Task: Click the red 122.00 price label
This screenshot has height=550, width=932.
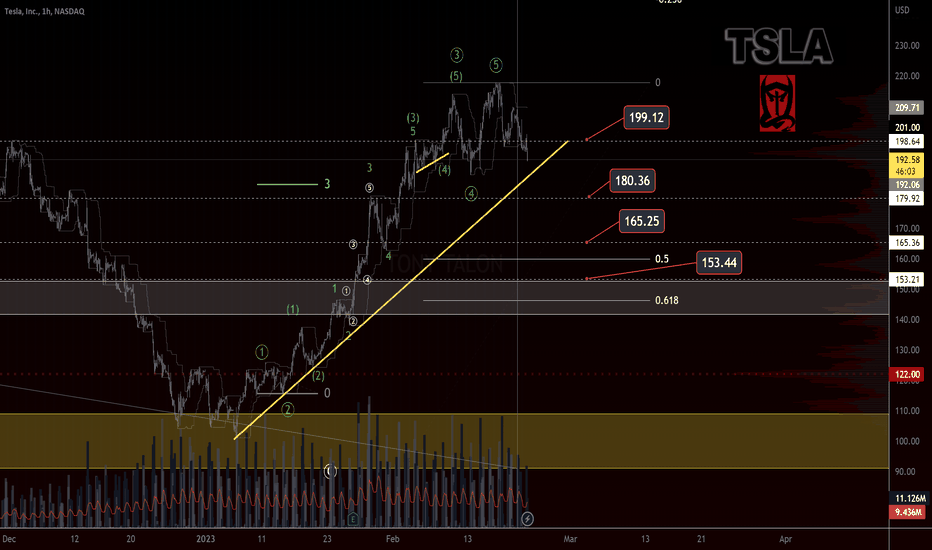Action: 907,375
